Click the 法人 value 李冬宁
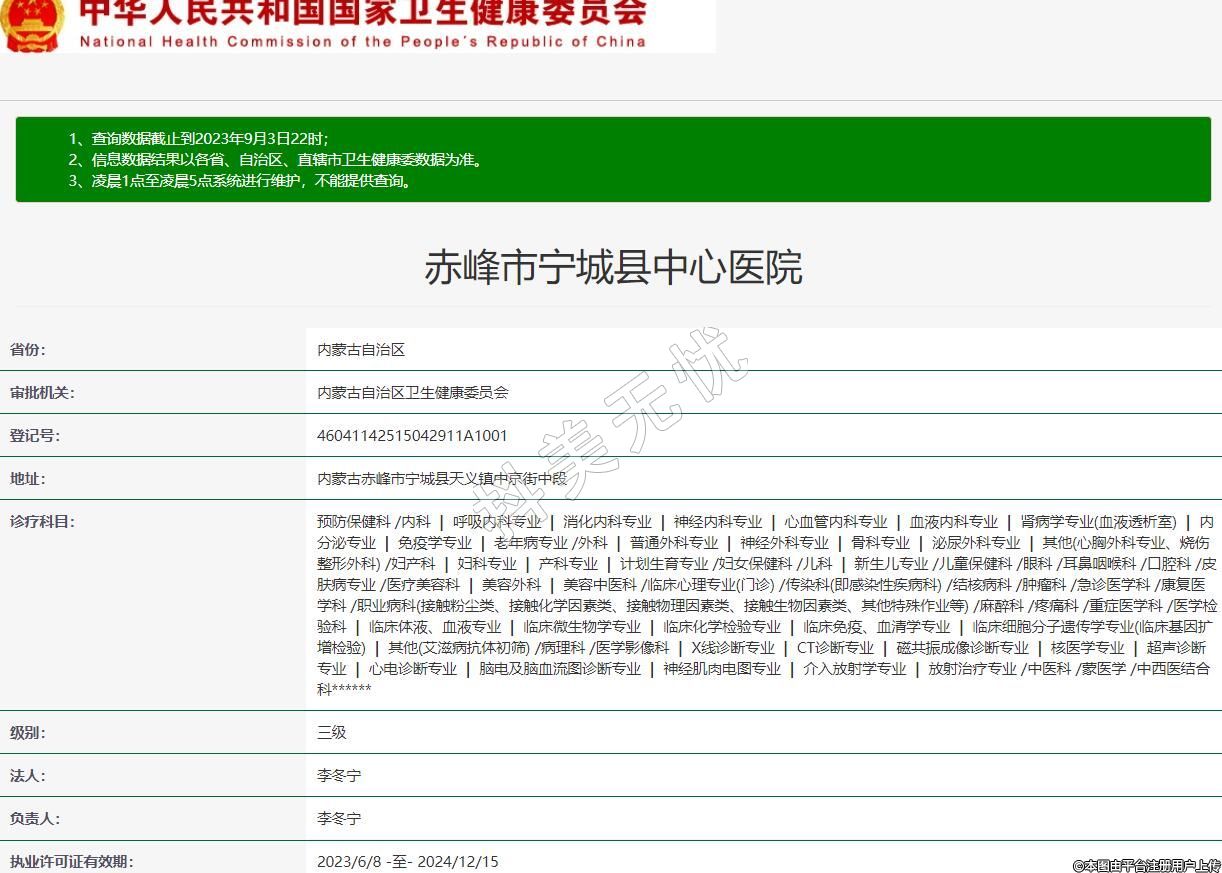This screenshot has width=1222, height=873. click(x=339, y=775)
